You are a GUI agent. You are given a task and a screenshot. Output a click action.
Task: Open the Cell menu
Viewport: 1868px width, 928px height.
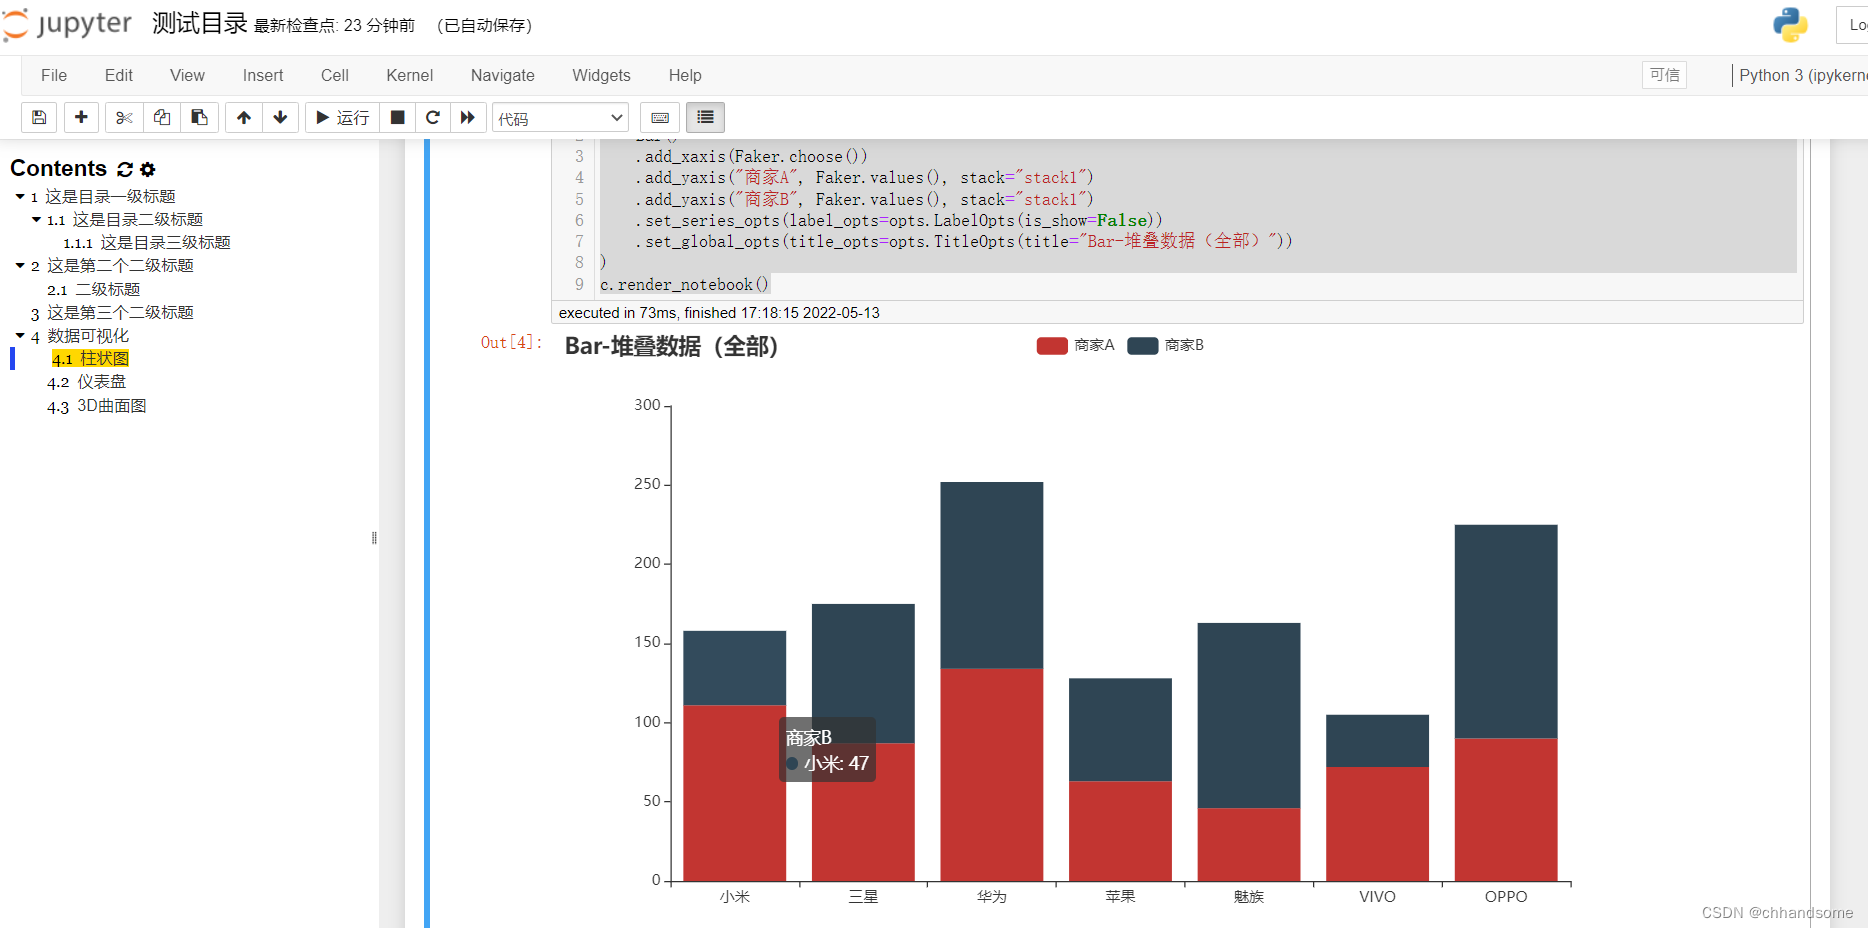335,75
